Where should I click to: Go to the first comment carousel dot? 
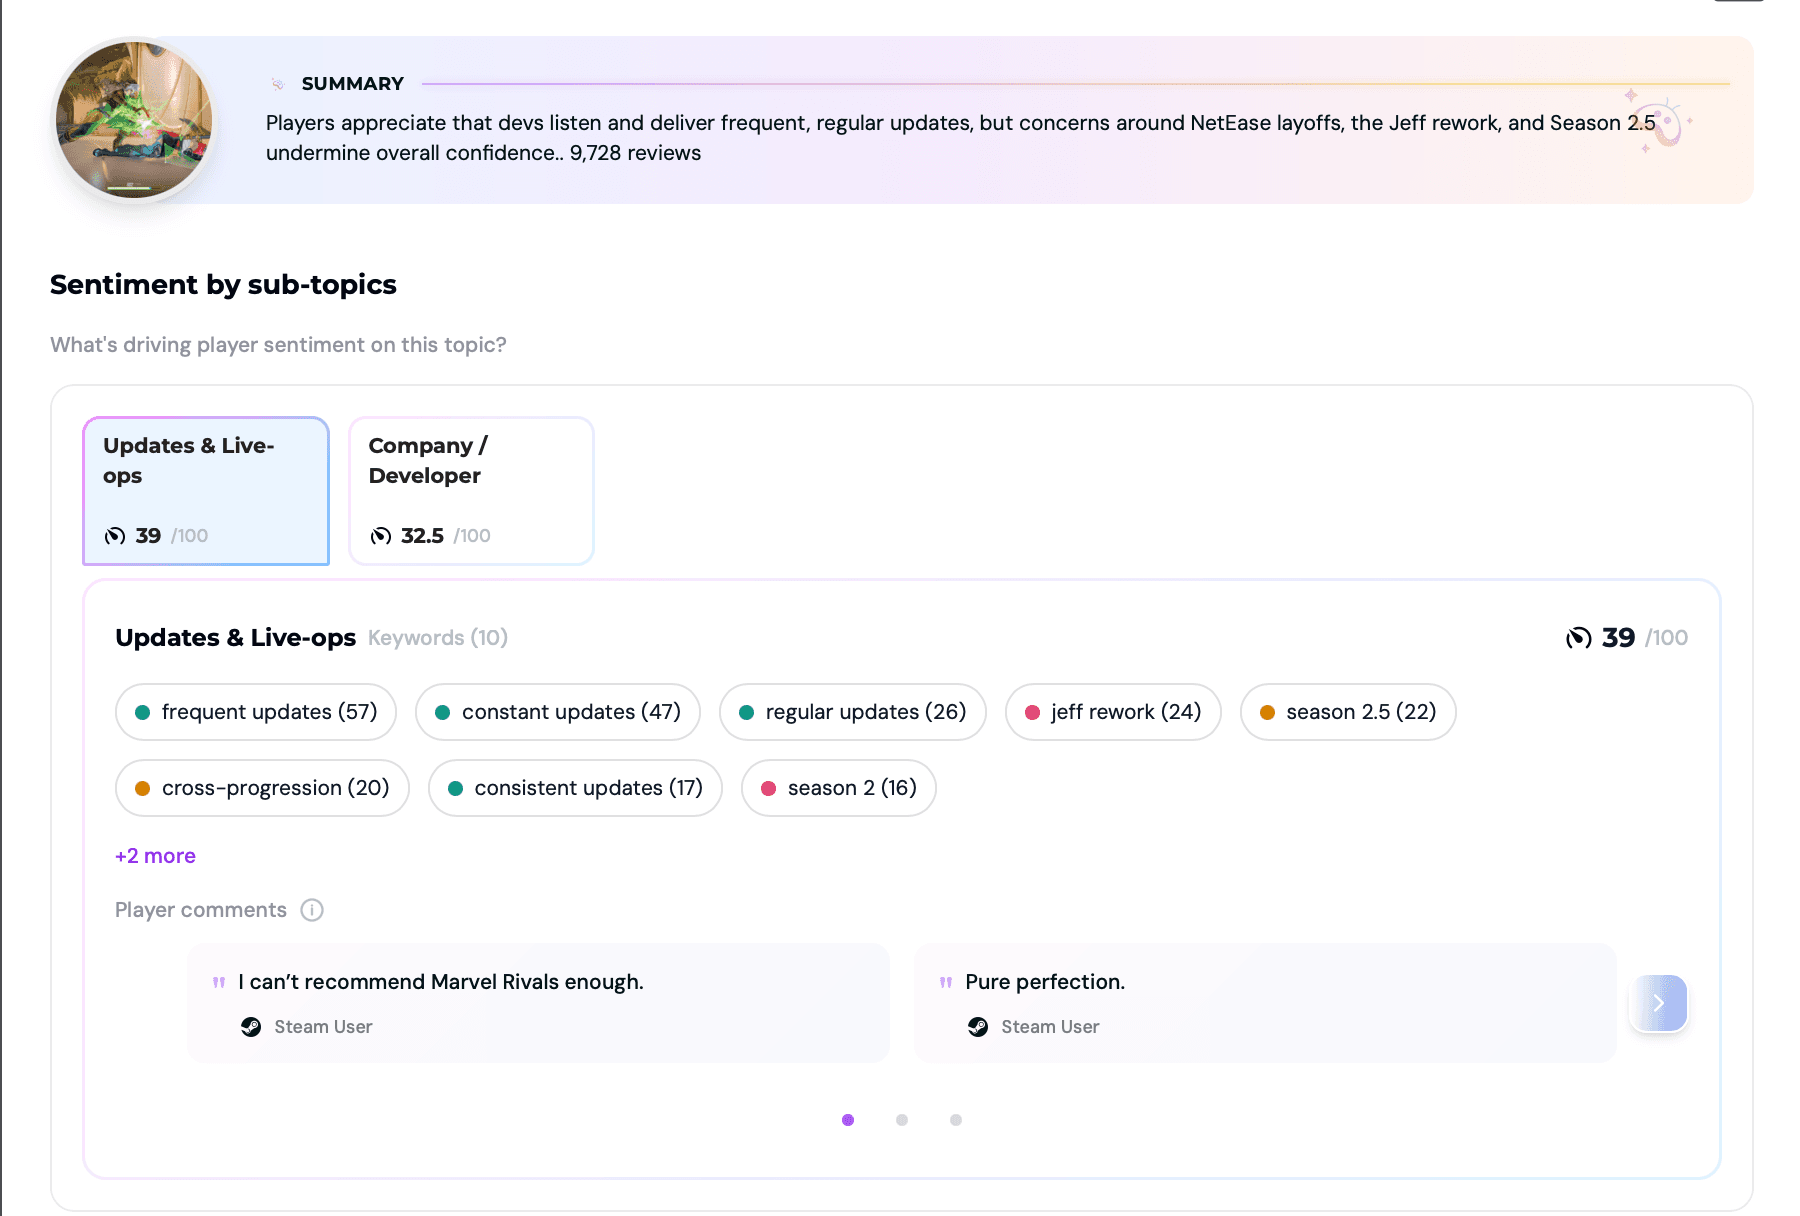[x=848, y=1120]
